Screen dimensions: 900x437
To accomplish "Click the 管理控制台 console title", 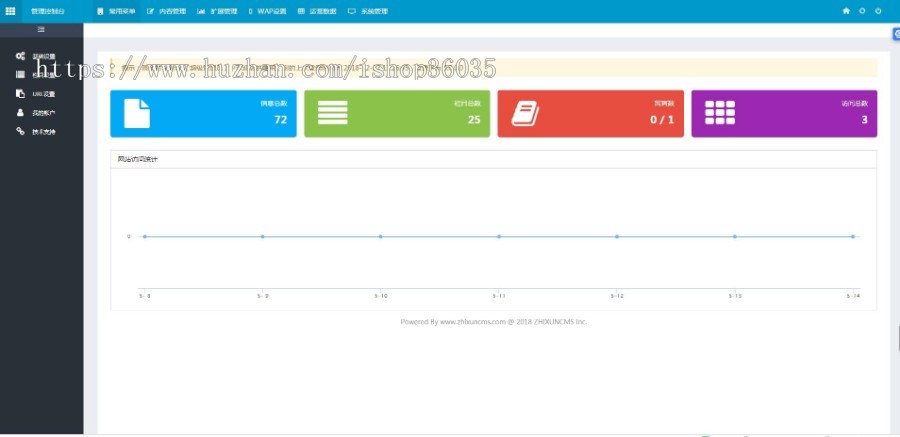I will [48, 11].
